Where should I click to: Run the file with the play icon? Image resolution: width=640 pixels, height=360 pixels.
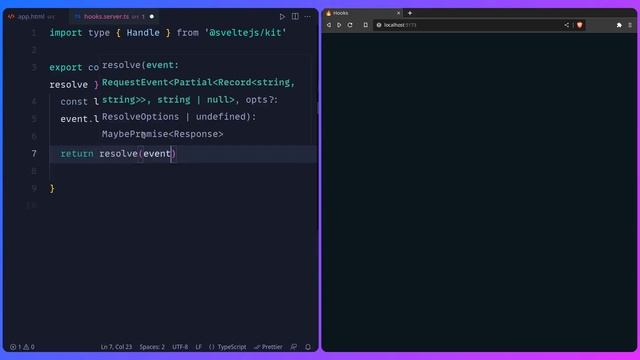click(x=282, y=17)
